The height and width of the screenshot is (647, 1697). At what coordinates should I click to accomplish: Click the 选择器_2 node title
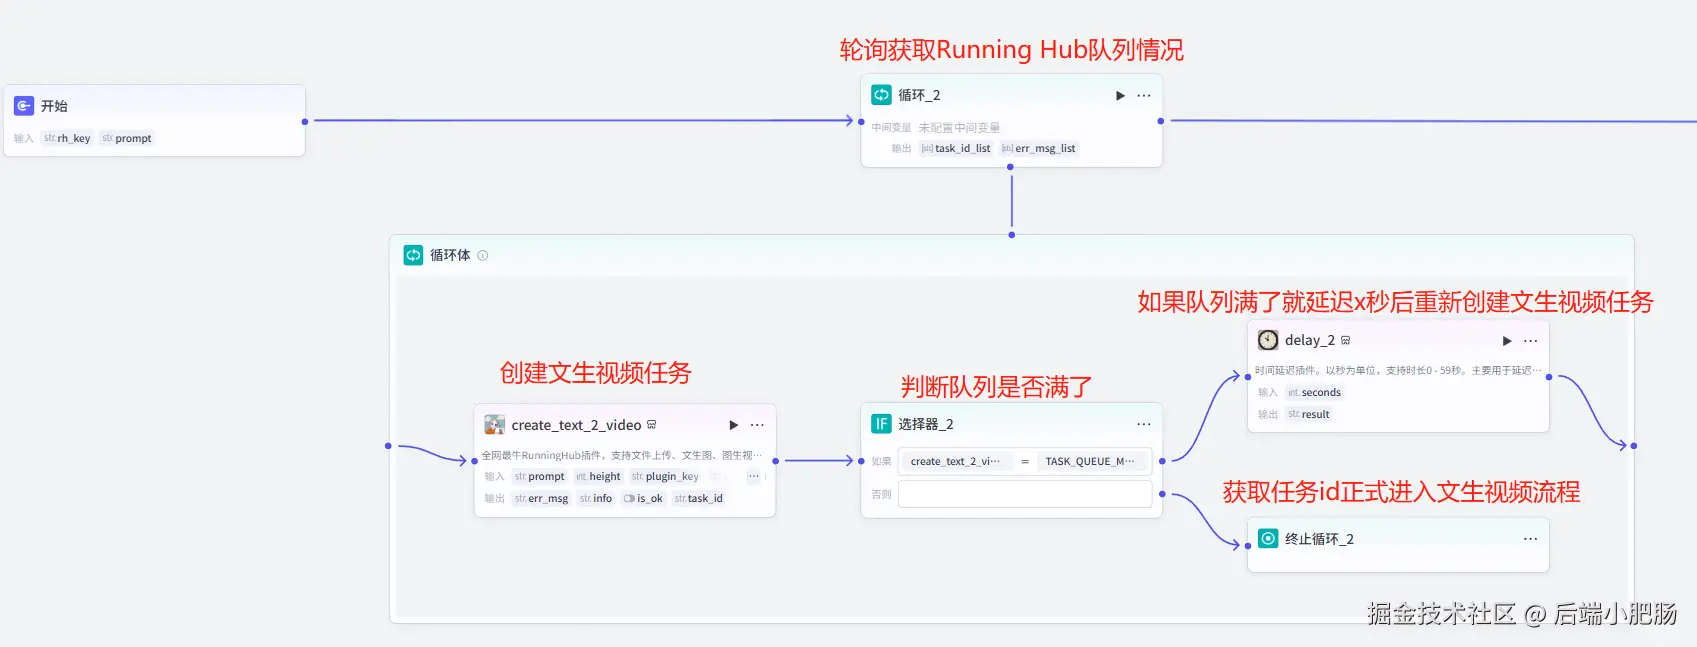point(925,424)
